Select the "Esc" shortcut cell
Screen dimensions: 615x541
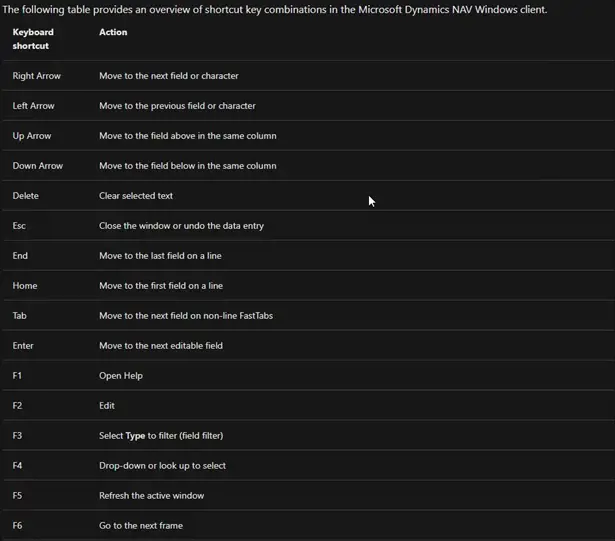(x=20, y=226)
